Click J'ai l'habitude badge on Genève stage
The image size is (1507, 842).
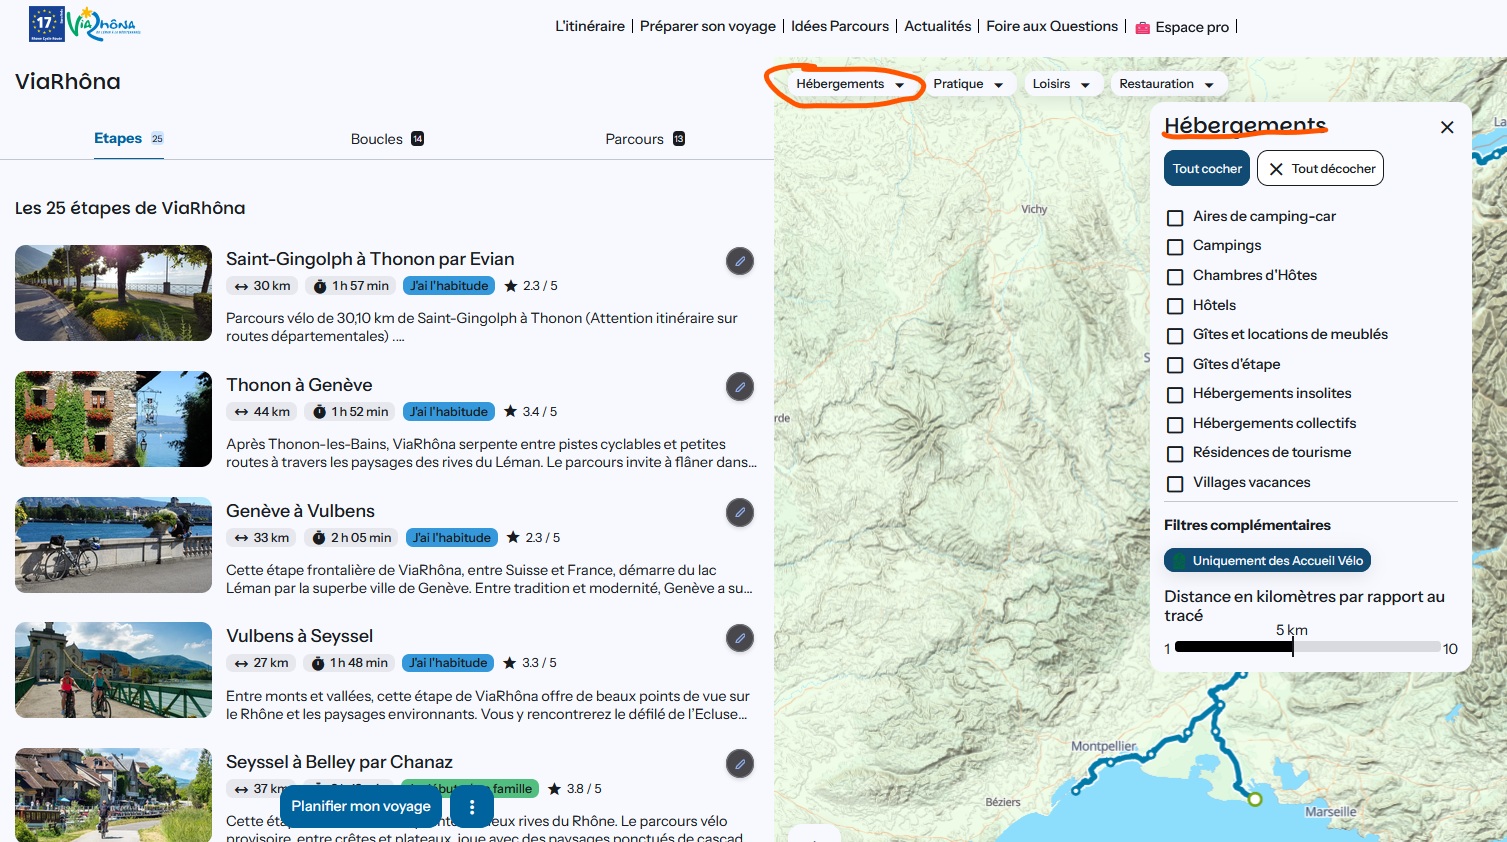[x=452, y=538]
